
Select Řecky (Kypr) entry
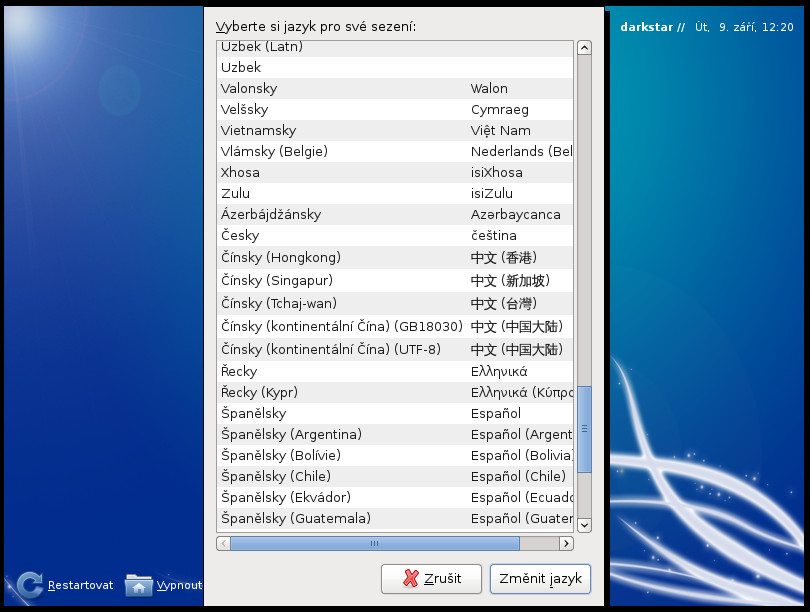tap(395, 393)
